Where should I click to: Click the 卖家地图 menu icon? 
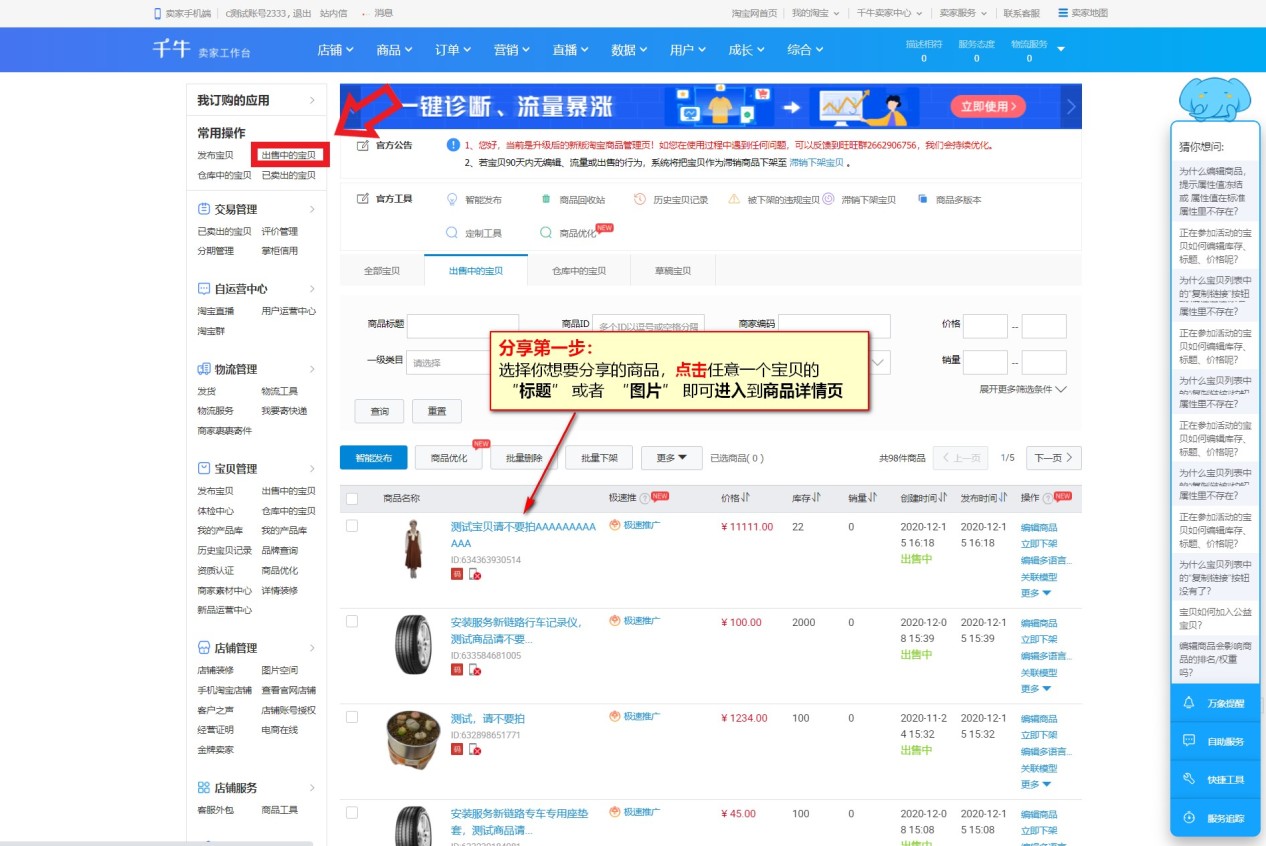point(1063,13)
